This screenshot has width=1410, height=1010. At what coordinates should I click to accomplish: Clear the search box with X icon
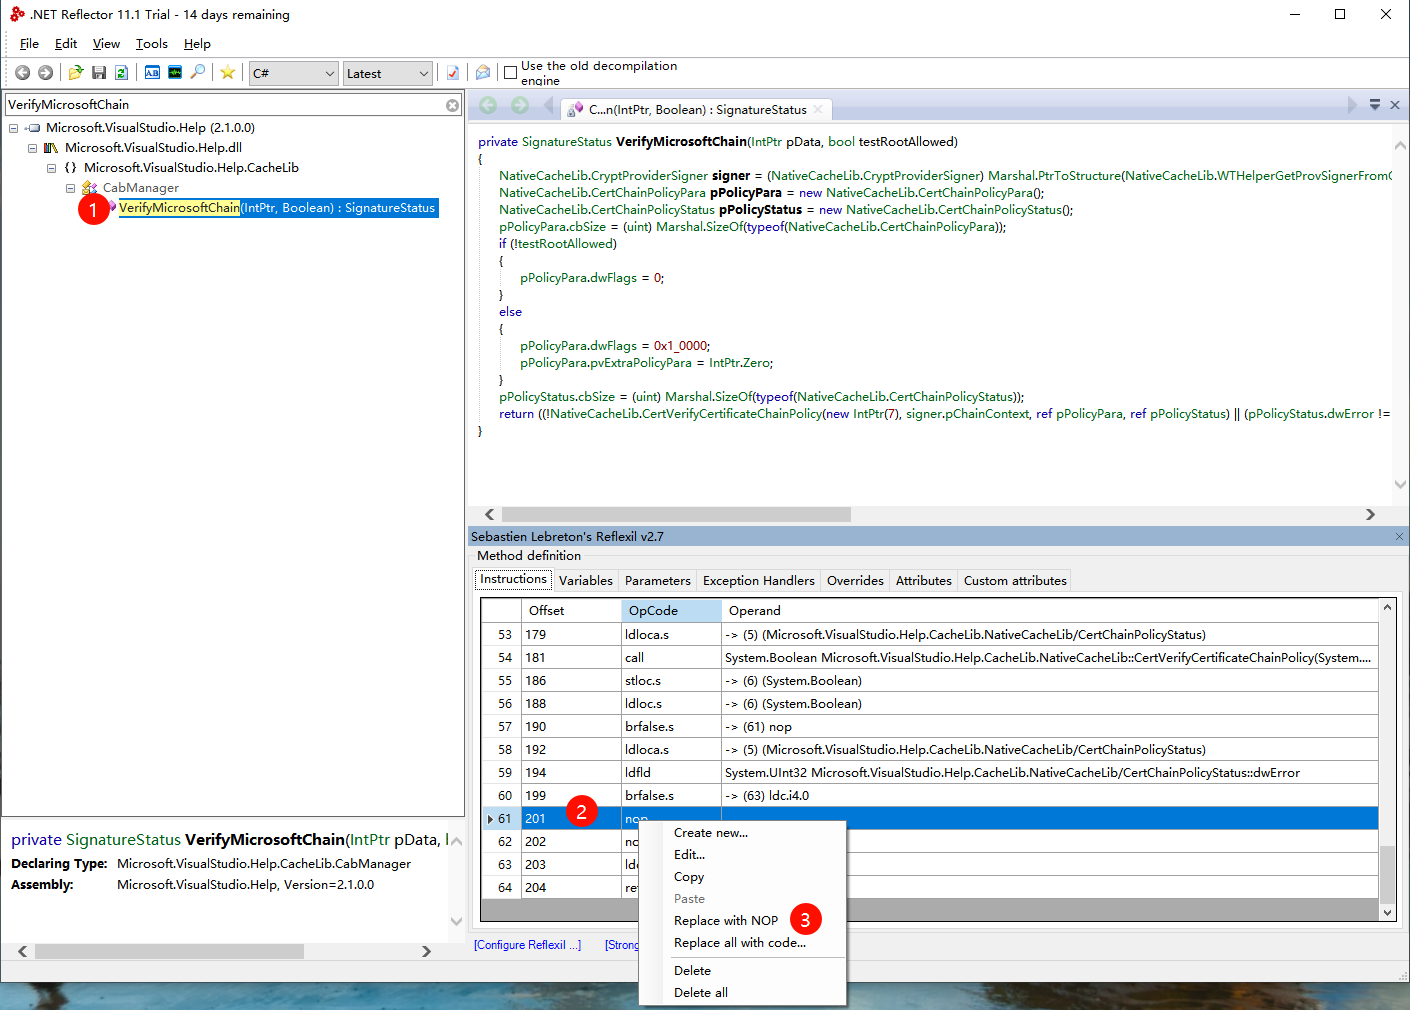point(452,105)
